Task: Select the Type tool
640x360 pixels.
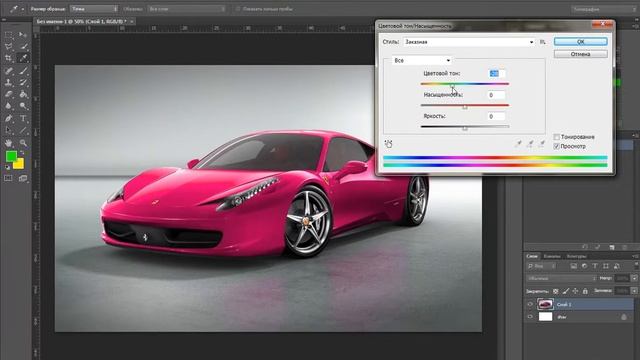Action: coord(23,119)
